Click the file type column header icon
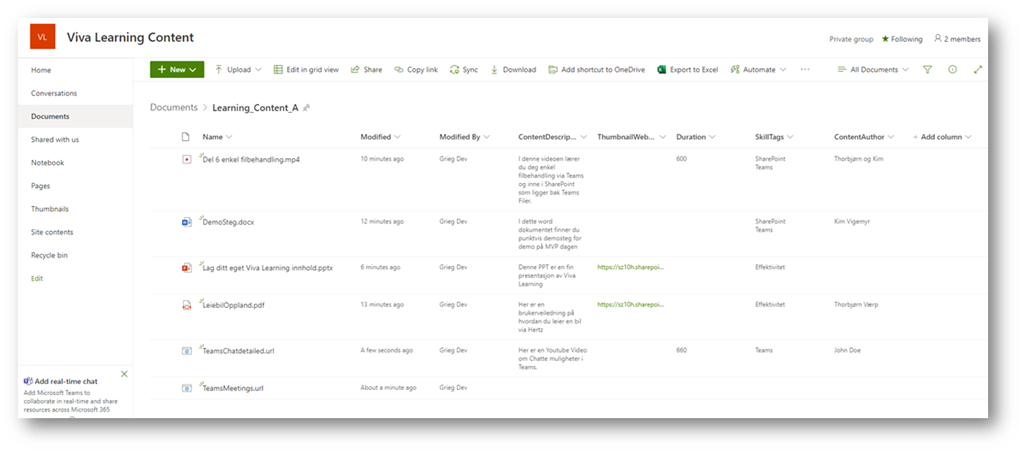Viewport: 1024px width, 454px height. click(x=185, y=137)
